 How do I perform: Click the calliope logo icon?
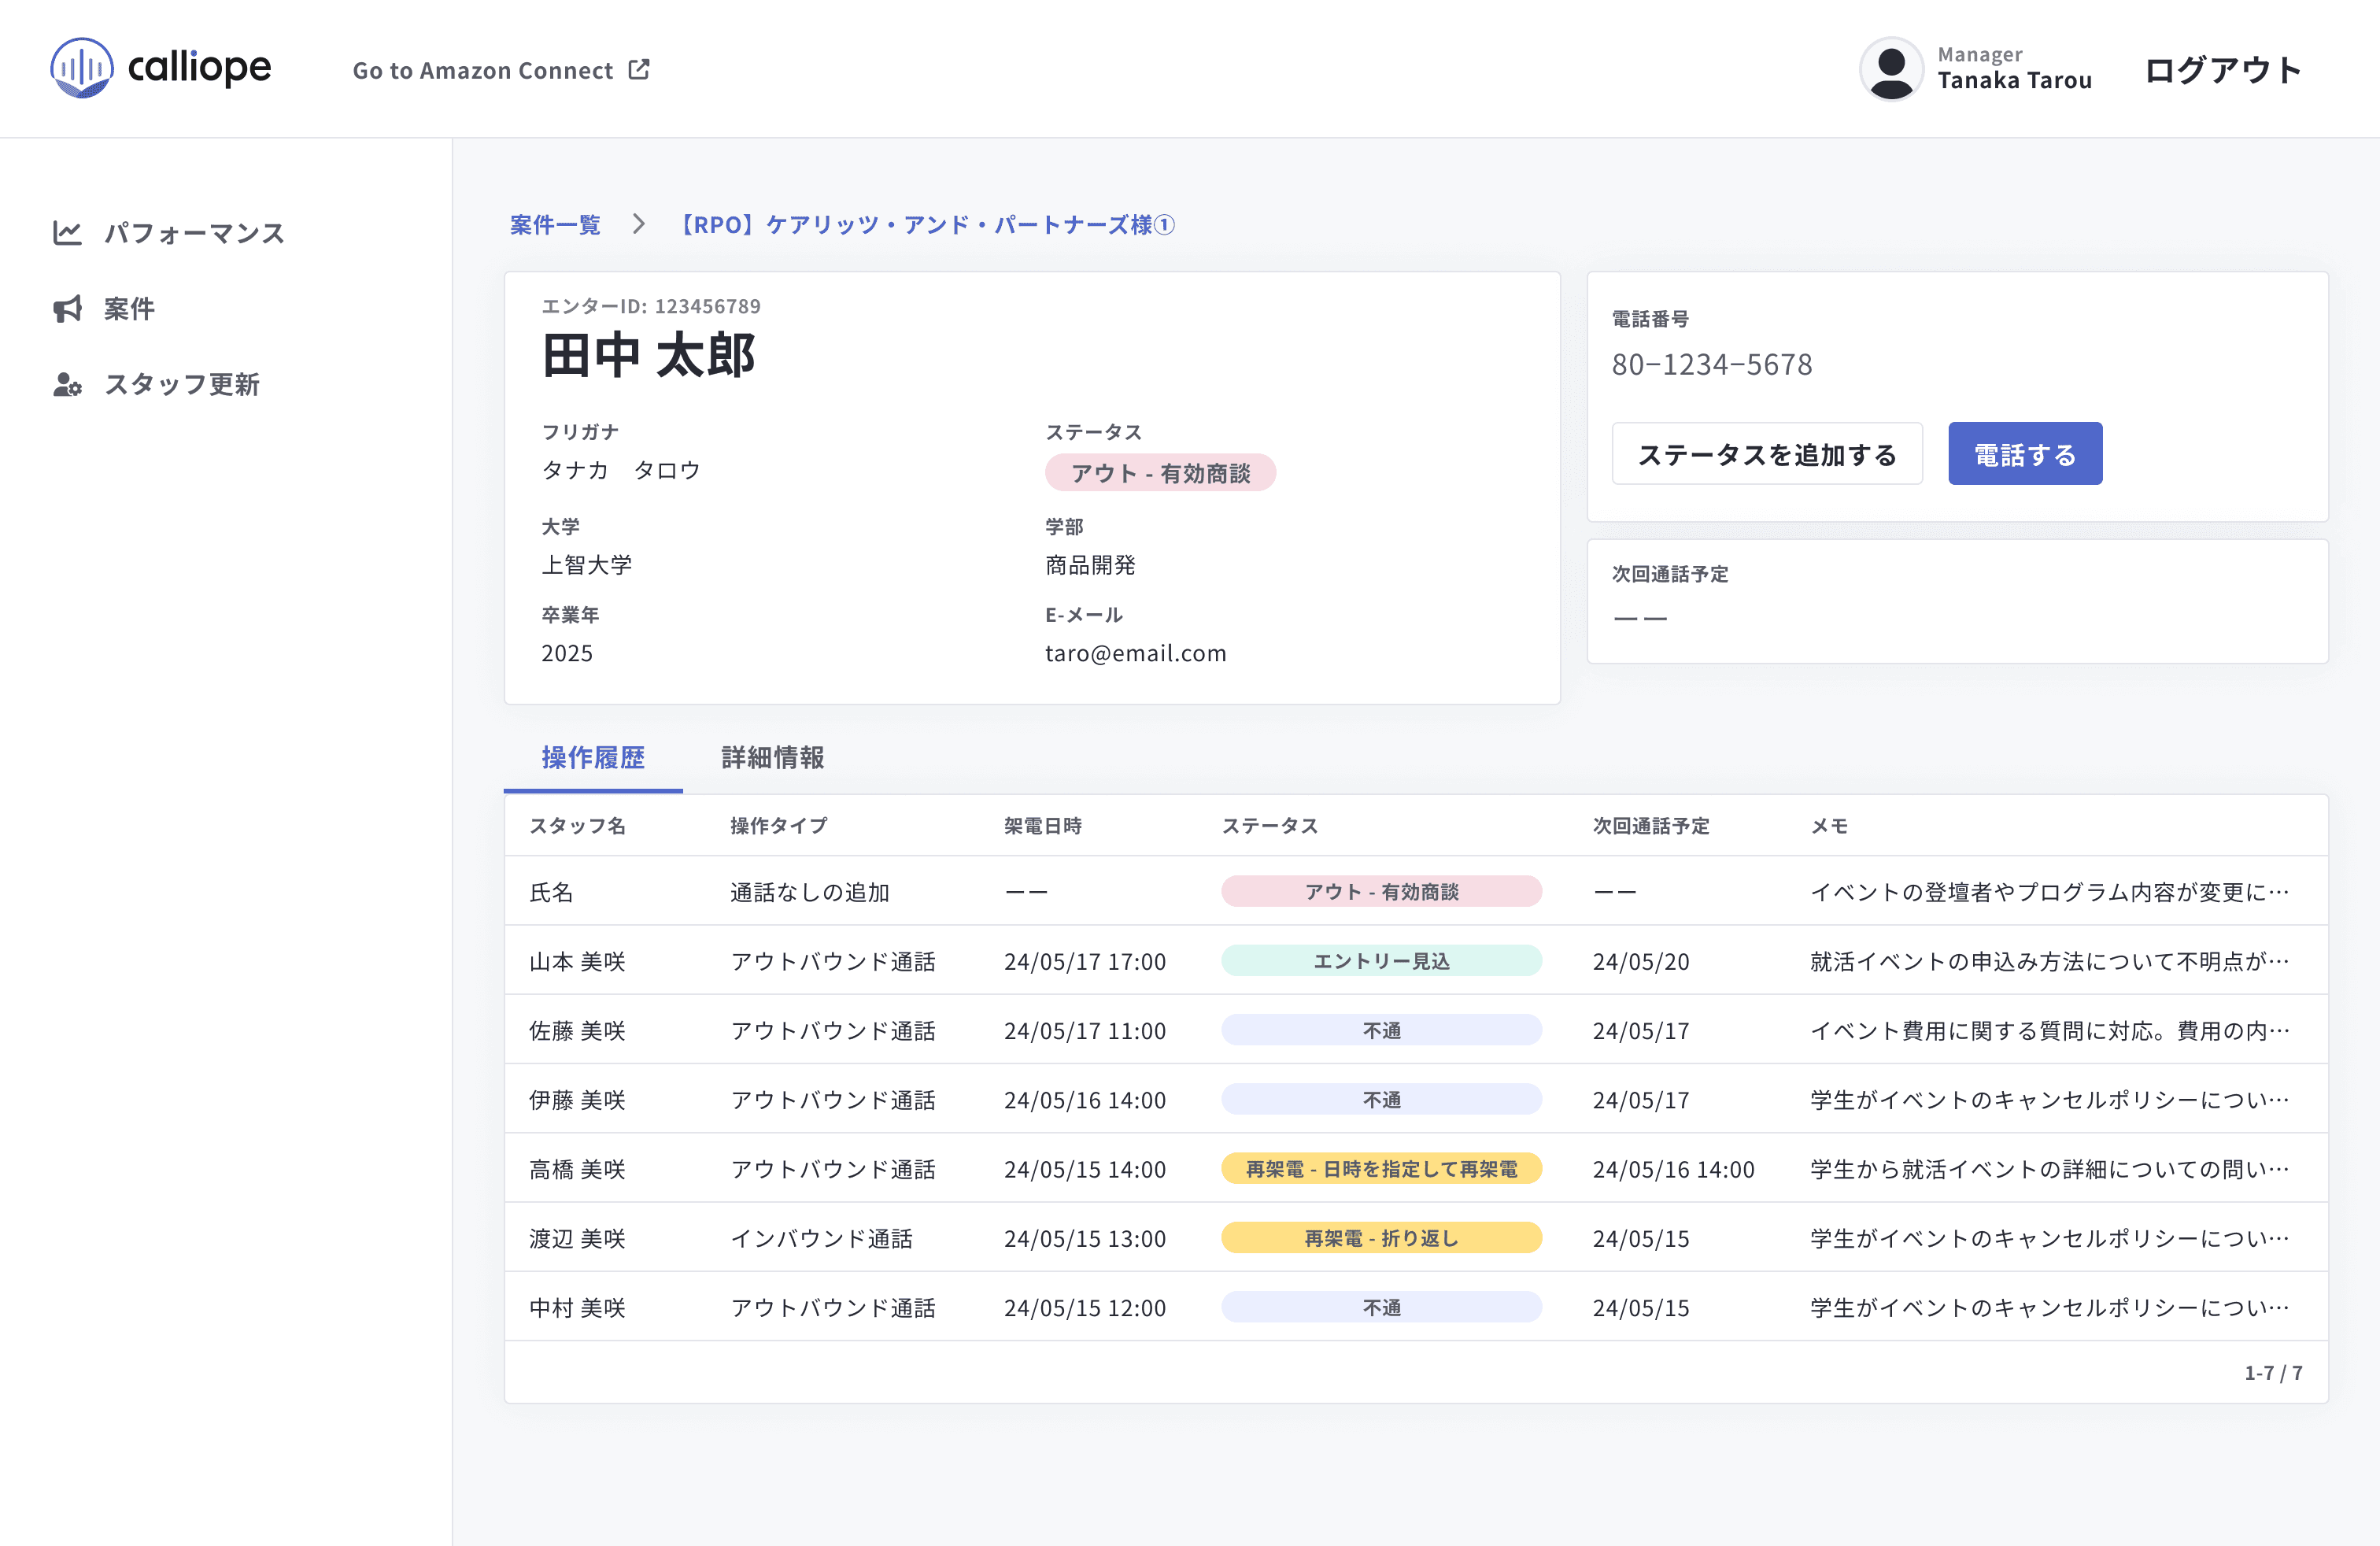82,68
